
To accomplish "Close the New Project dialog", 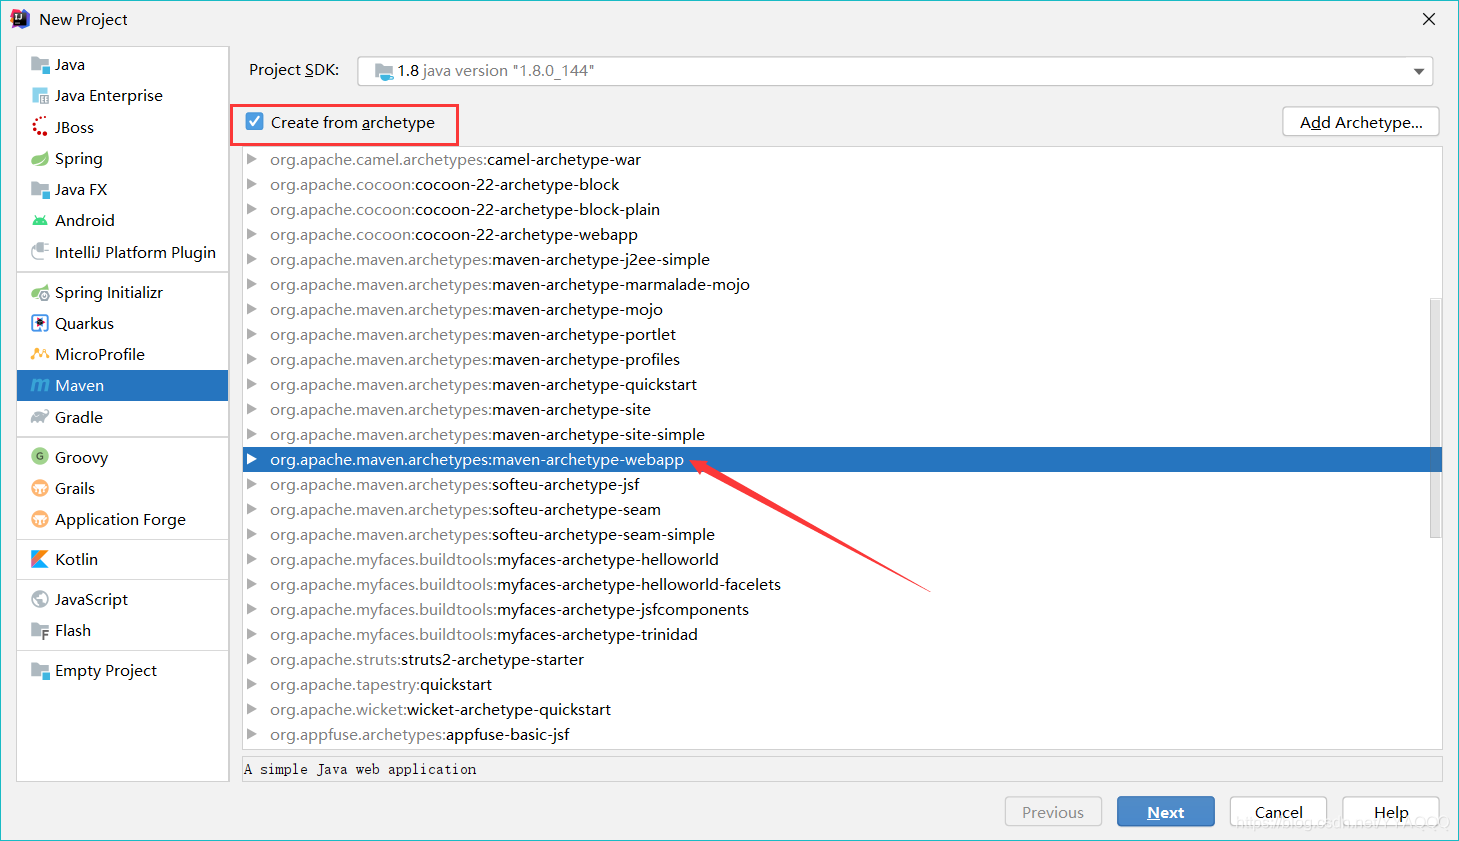I will tap(1429, 19).
